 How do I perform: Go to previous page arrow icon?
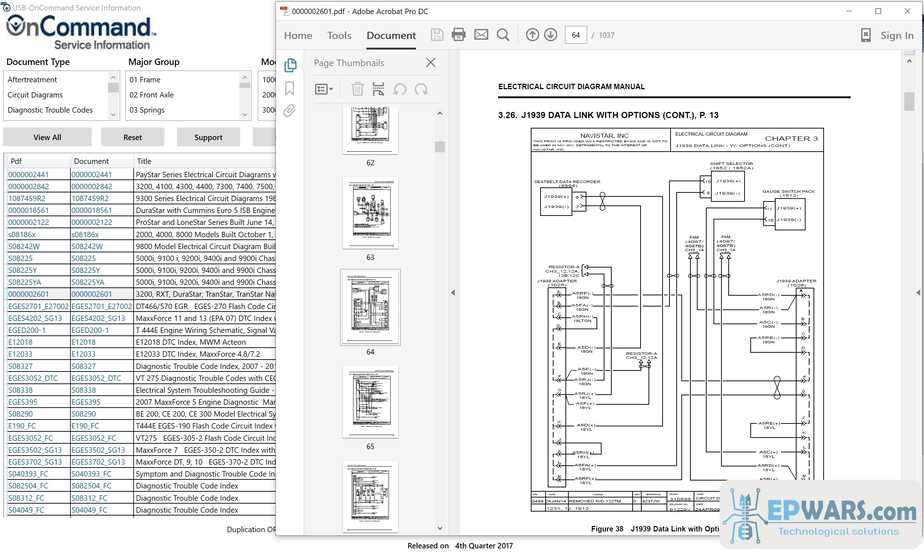pyautogui.click(x=532, y=35)
